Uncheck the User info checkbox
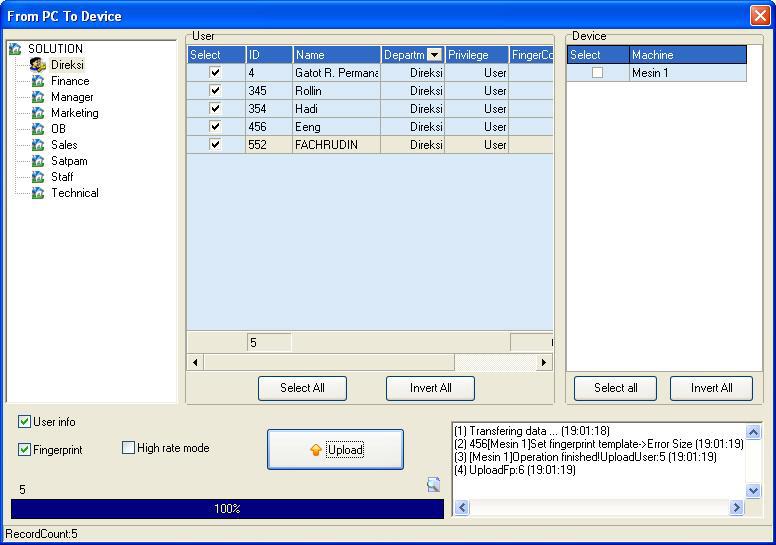This screenshot has width=776, height=545. (25, 422)
